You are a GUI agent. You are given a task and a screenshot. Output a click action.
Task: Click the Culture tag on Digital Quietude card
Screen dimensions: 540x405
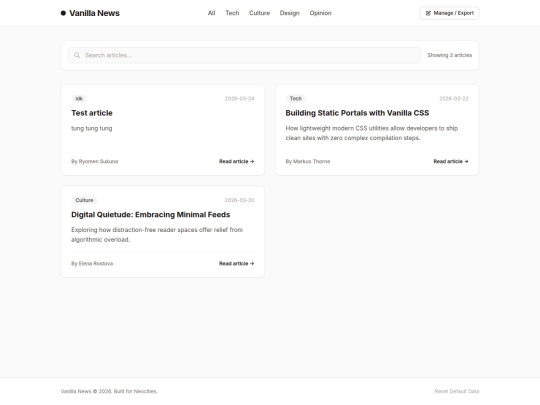pyautogui.click(x=84, y=200)
